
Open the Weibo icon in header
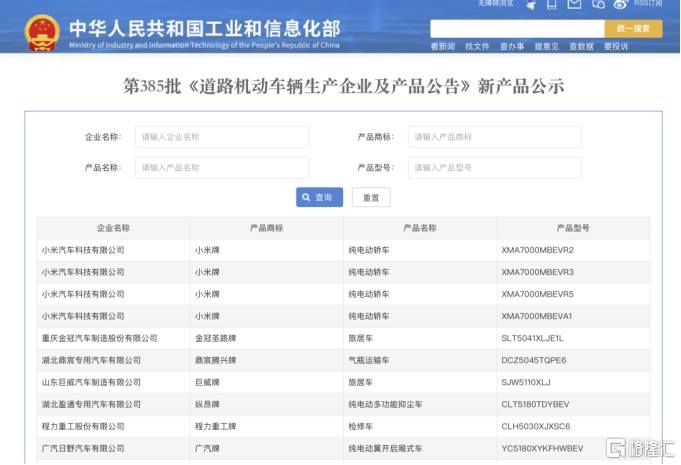(620, 5)
